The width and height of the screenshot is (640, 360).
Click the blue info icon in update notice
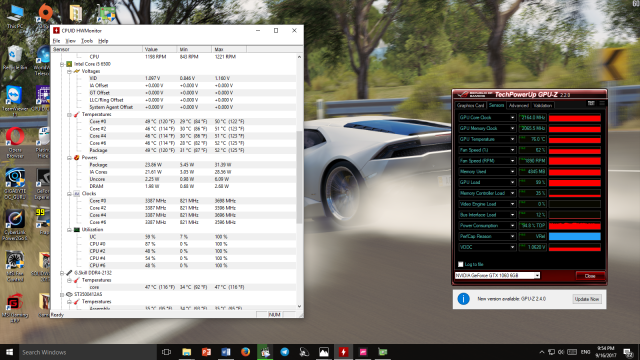click(x=463, y=299)
